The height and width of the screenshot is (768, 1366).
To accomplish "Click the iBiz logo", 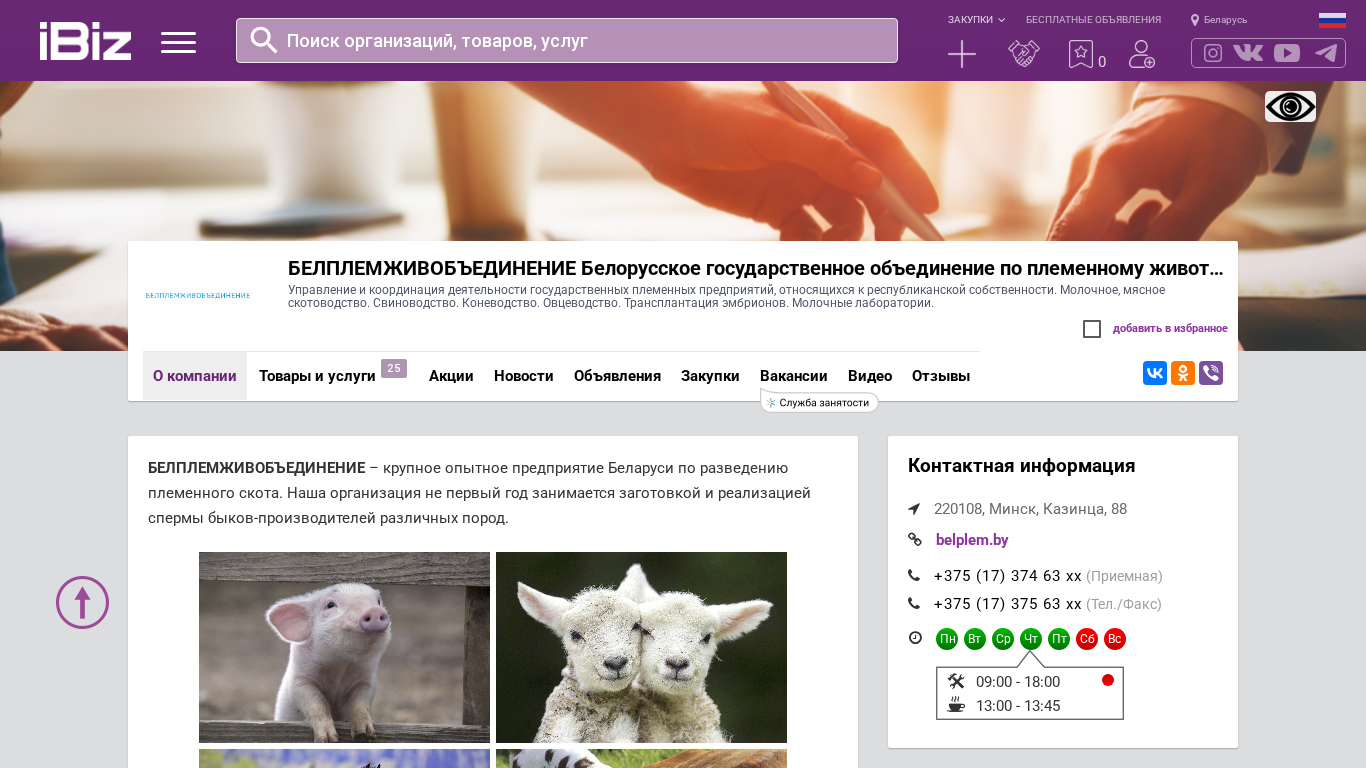I will coord(85,41).
